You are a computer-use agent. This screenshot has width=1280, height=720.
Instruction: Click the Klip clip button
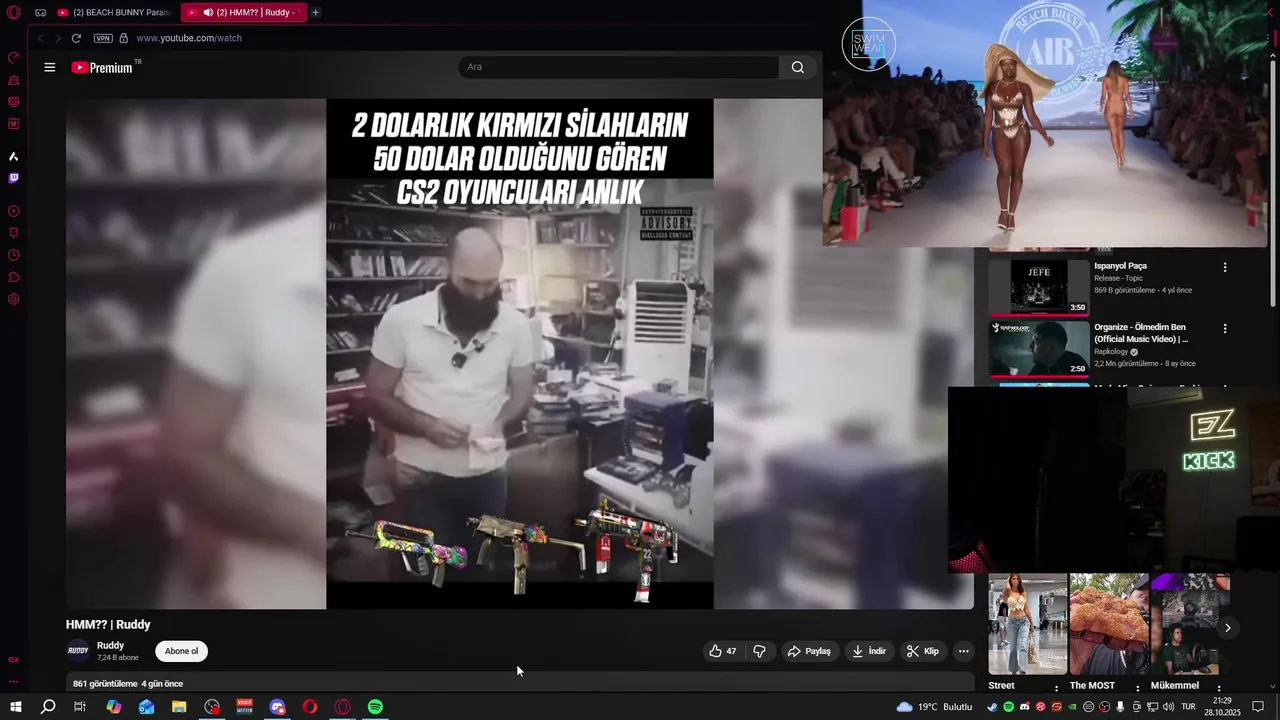pos(923,651)
